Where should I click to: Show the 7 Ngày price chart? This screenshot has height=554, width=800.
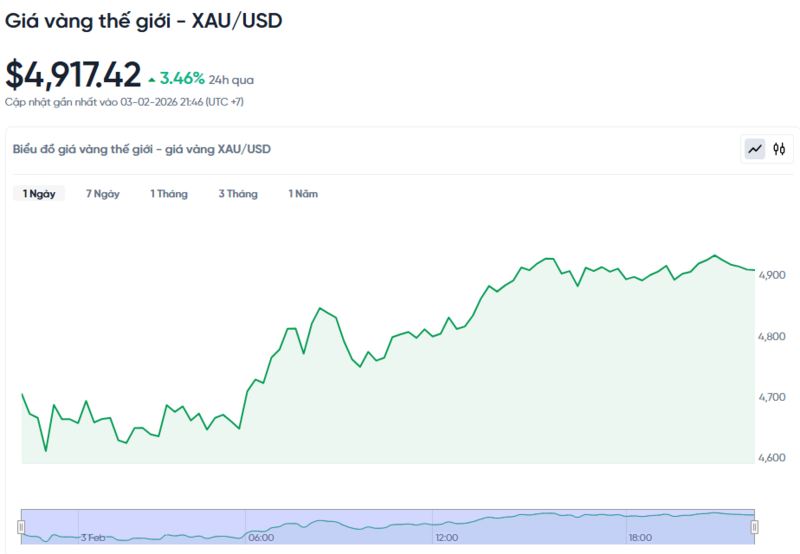[x=103, y=194]
